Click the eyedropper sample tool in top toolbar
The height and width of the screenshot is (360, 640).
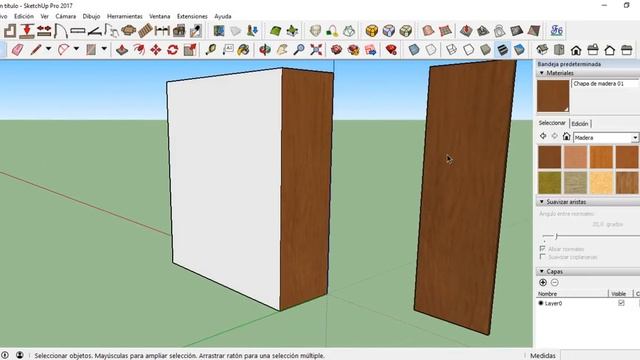pyautogui.click(x=196, y=31)
